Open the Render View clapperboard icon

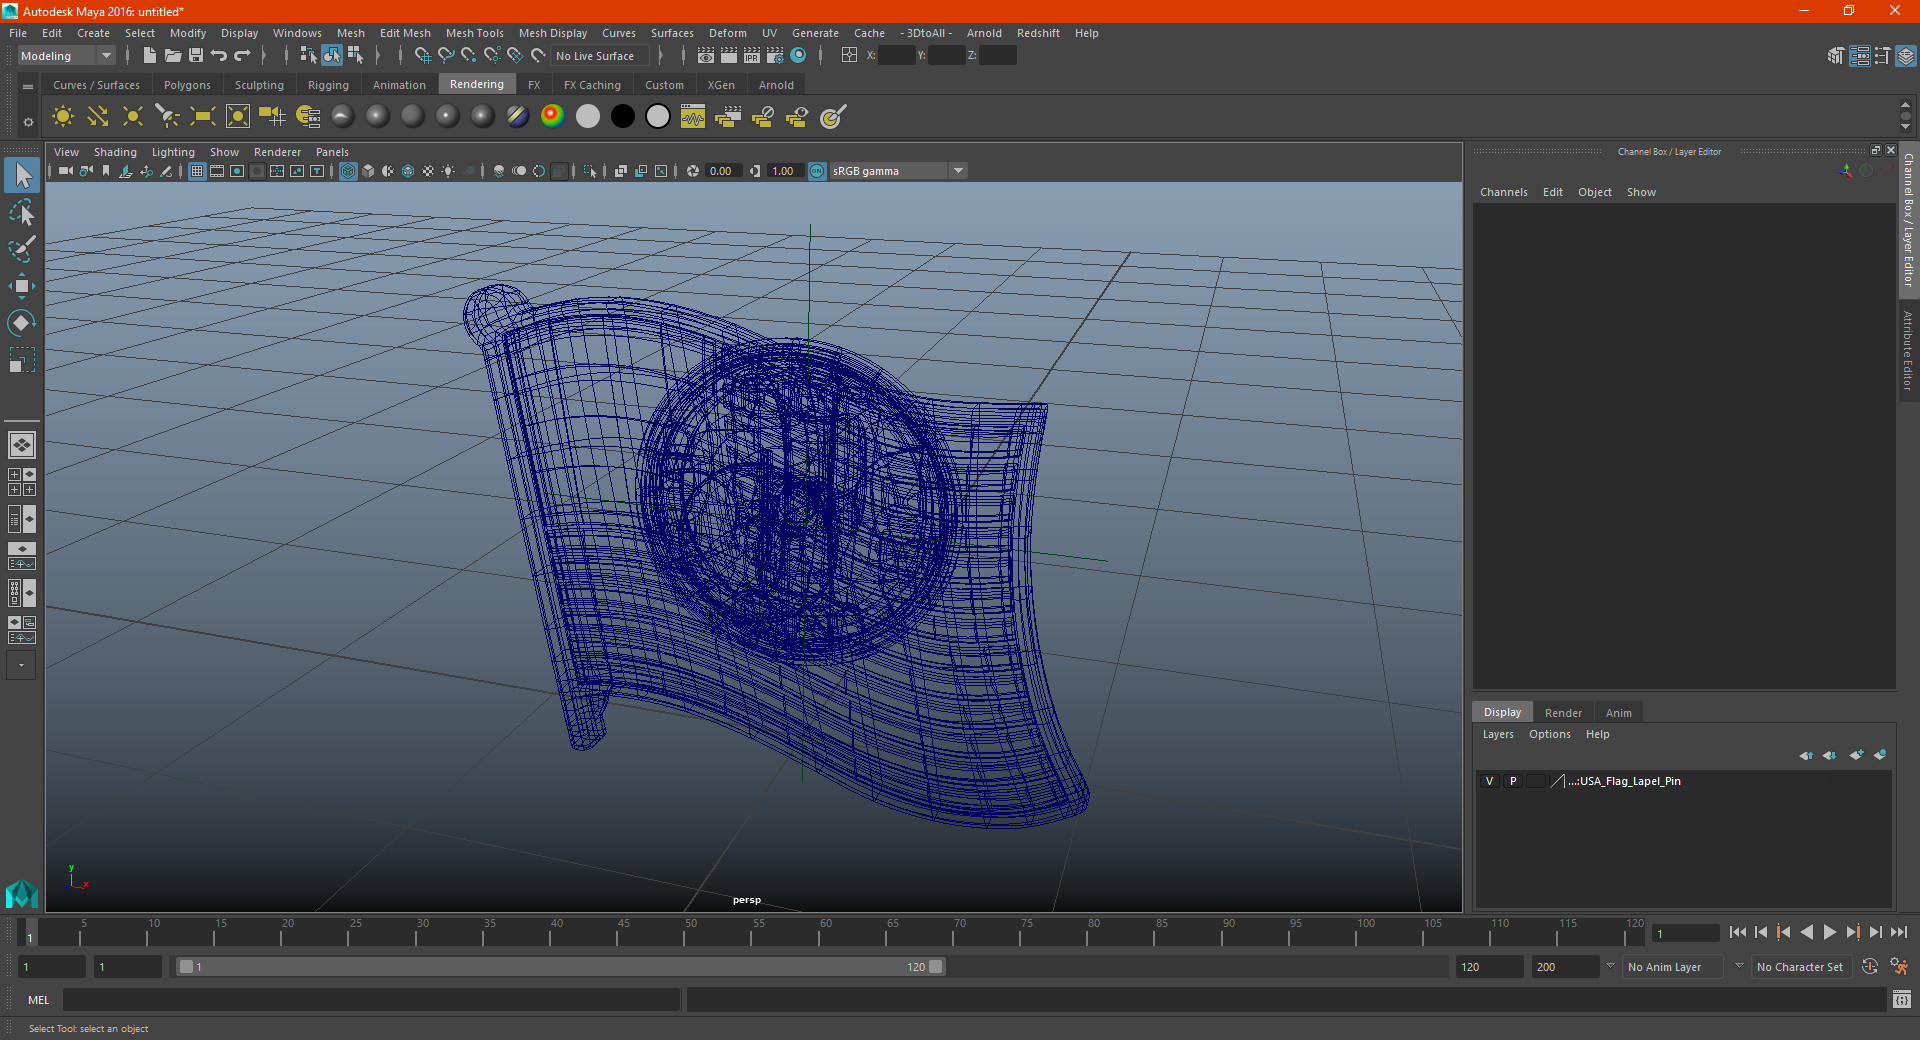point(706,56)
